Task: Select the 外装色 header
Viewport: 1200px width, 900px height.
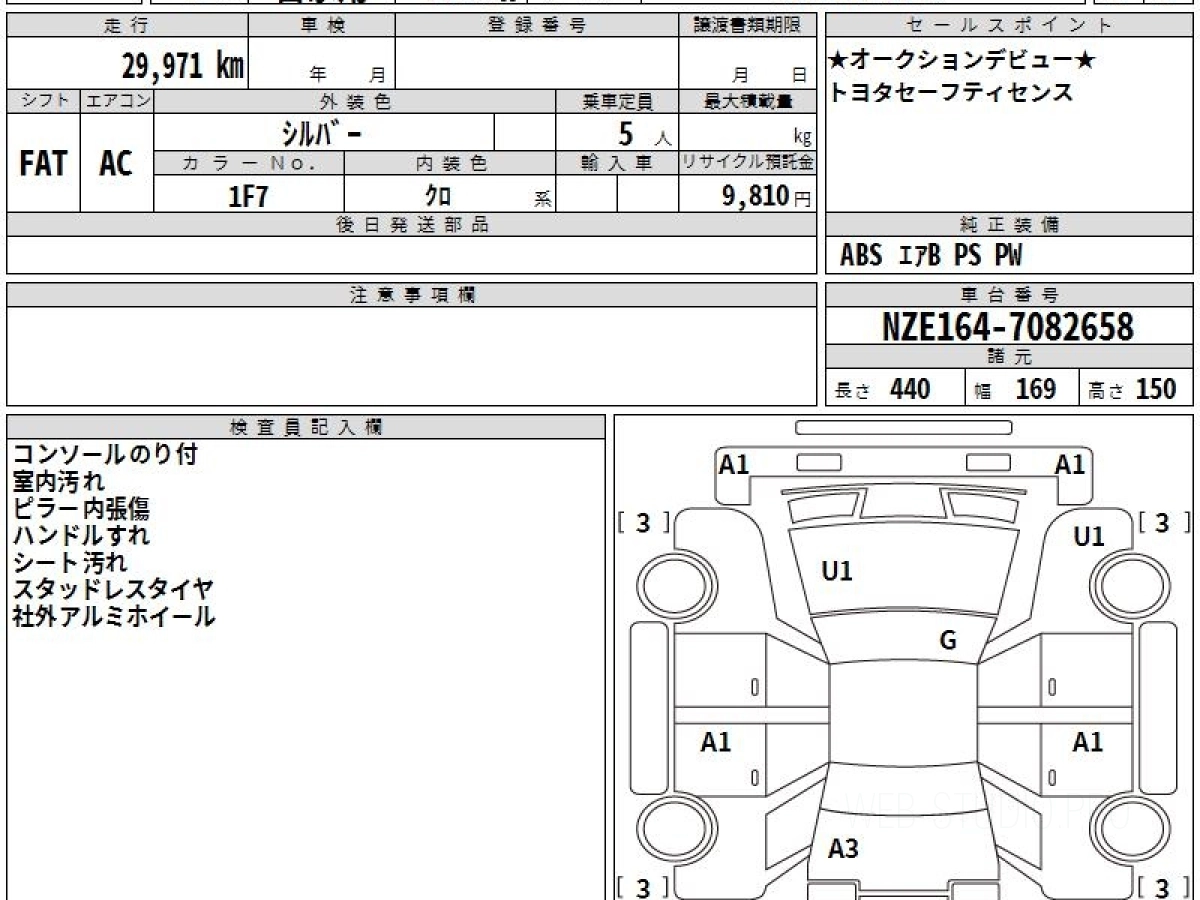Action: pos(355,101)
